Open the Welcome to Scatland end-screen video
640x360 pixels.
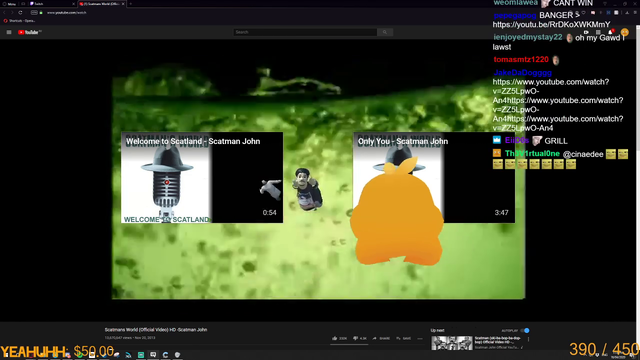[x=202, y=177]
